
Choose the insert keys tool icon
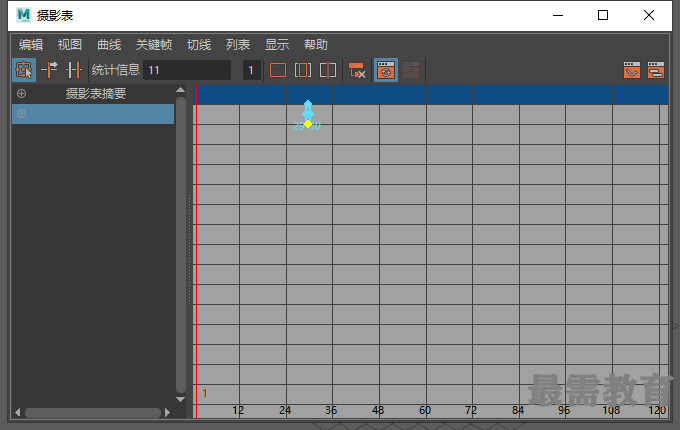[74, 70]
